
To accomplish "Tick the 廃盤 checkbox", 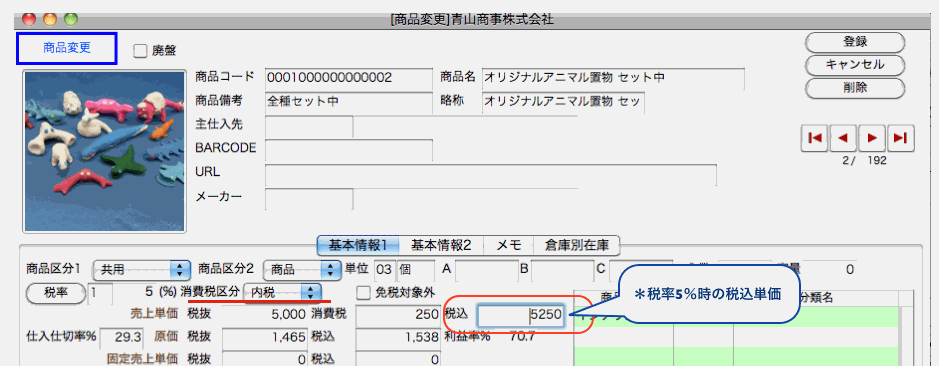I will point(140,51).
